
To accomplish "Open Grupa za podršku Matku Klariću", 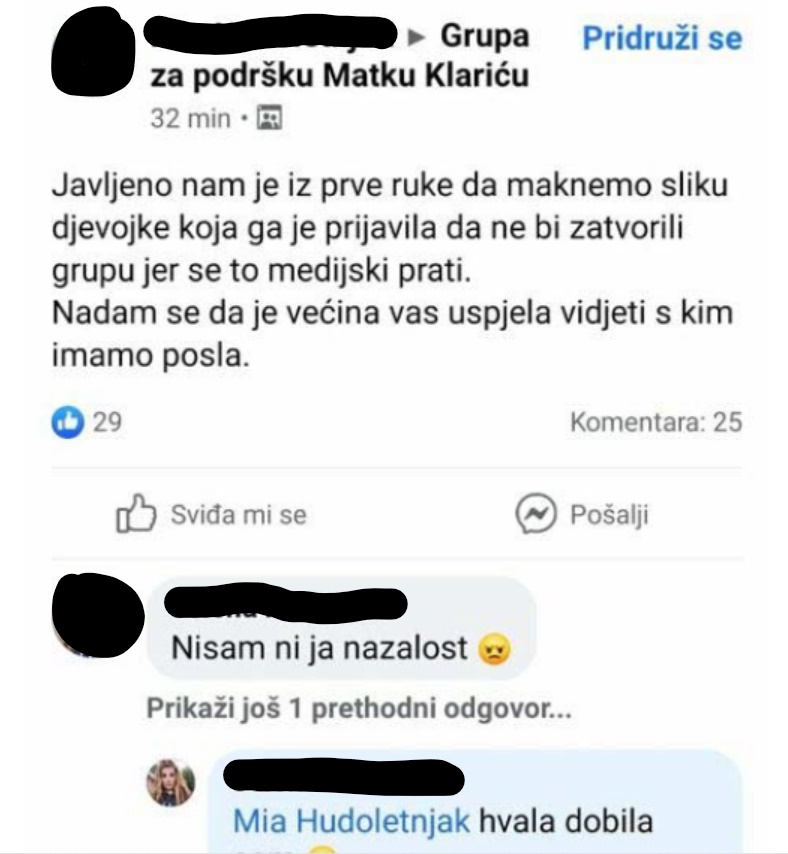I will coord(340,56).
